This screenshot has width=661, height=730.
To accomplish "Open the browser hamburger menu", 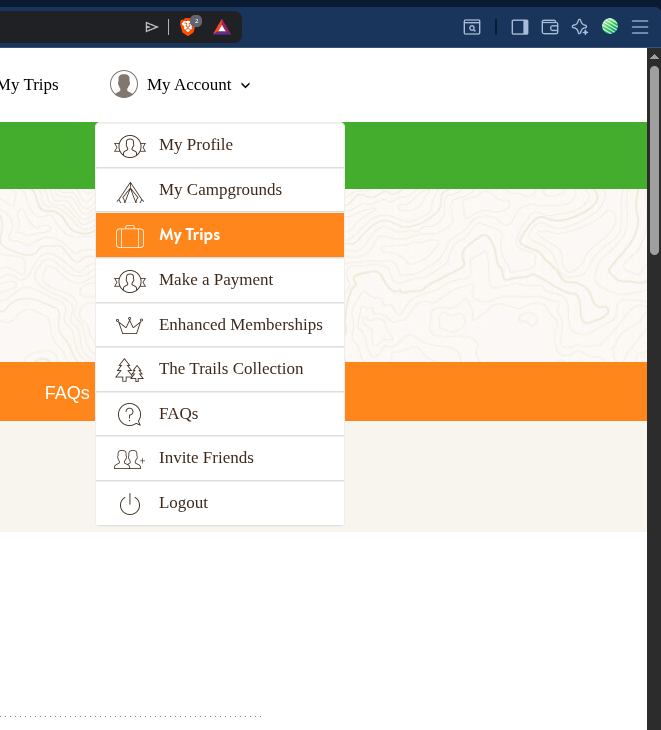I will click(x=640, y=27).
